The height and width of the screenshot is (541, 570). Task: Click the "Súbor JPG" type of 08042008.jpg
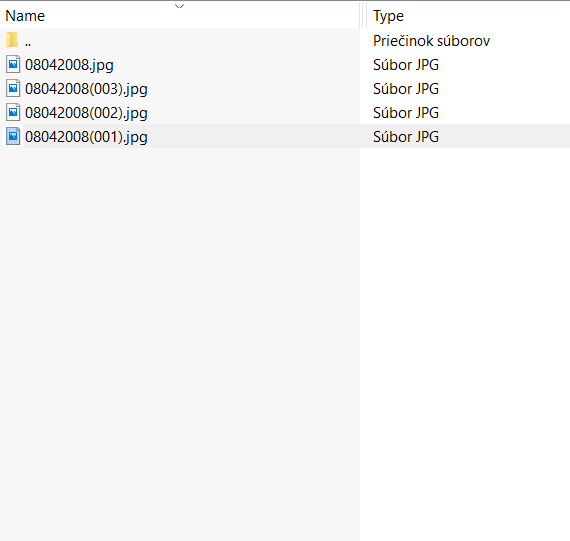pyautogui.click(x=406, y=65)
